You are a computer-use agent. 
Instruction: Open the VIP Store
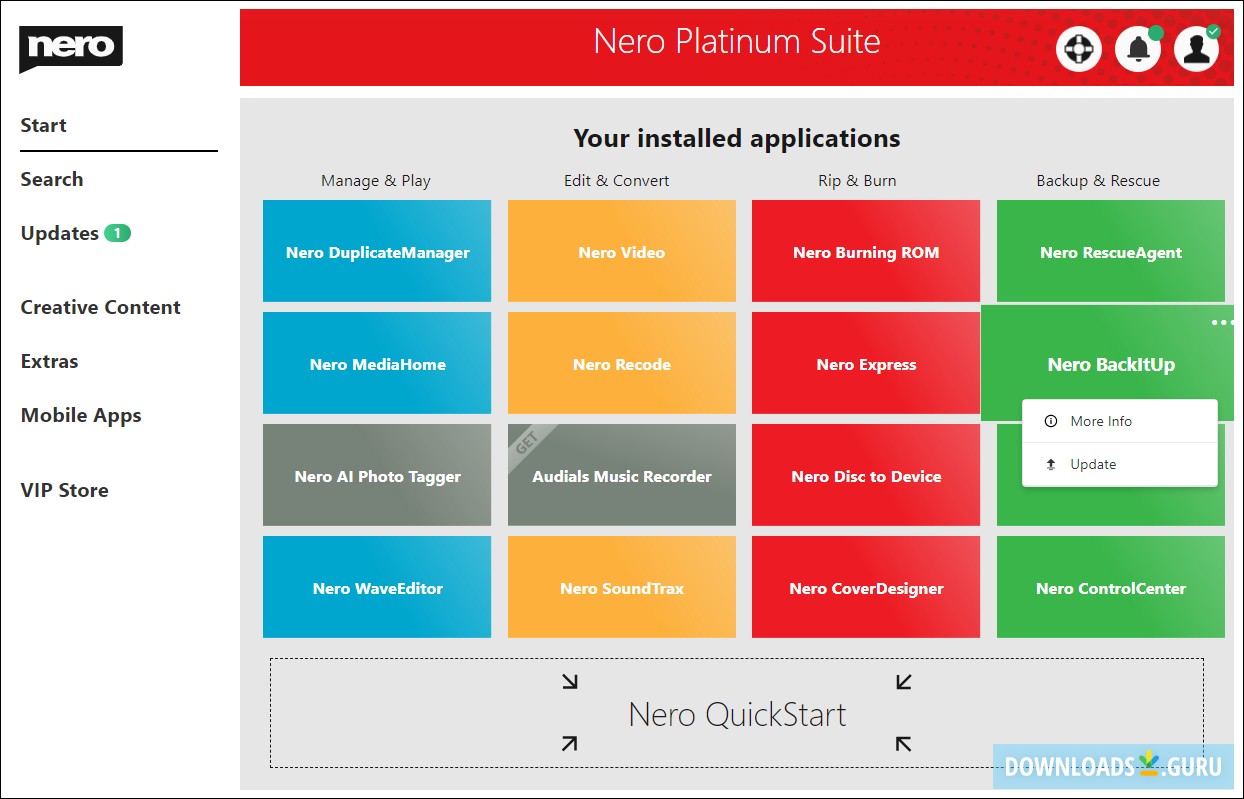tap(64, 490)
